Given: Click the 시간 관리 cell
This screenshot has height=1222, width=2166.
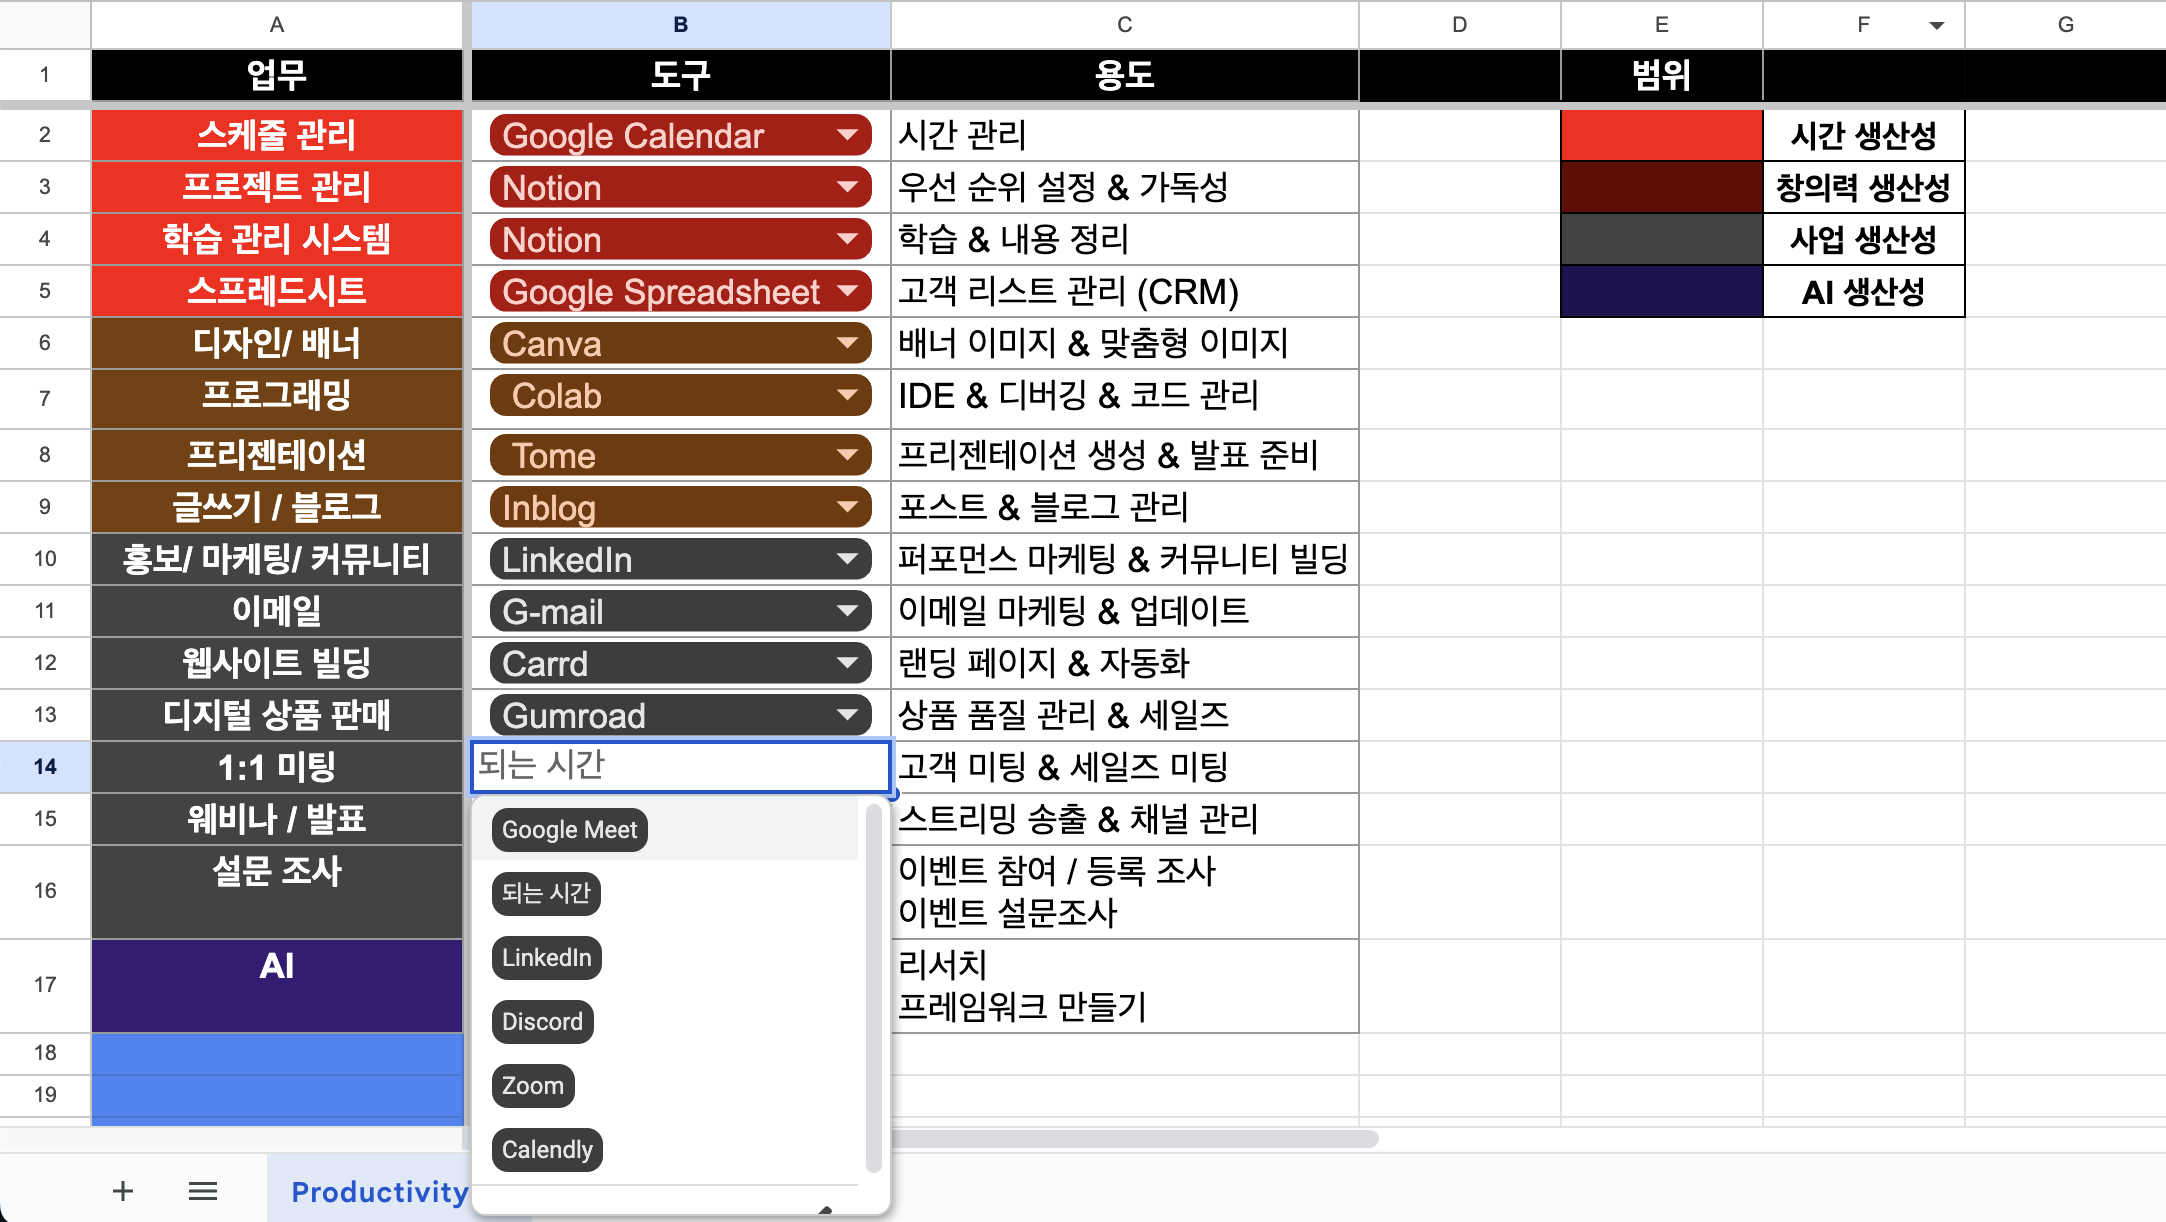Looking at the screenshot, I should [1125, 135].
